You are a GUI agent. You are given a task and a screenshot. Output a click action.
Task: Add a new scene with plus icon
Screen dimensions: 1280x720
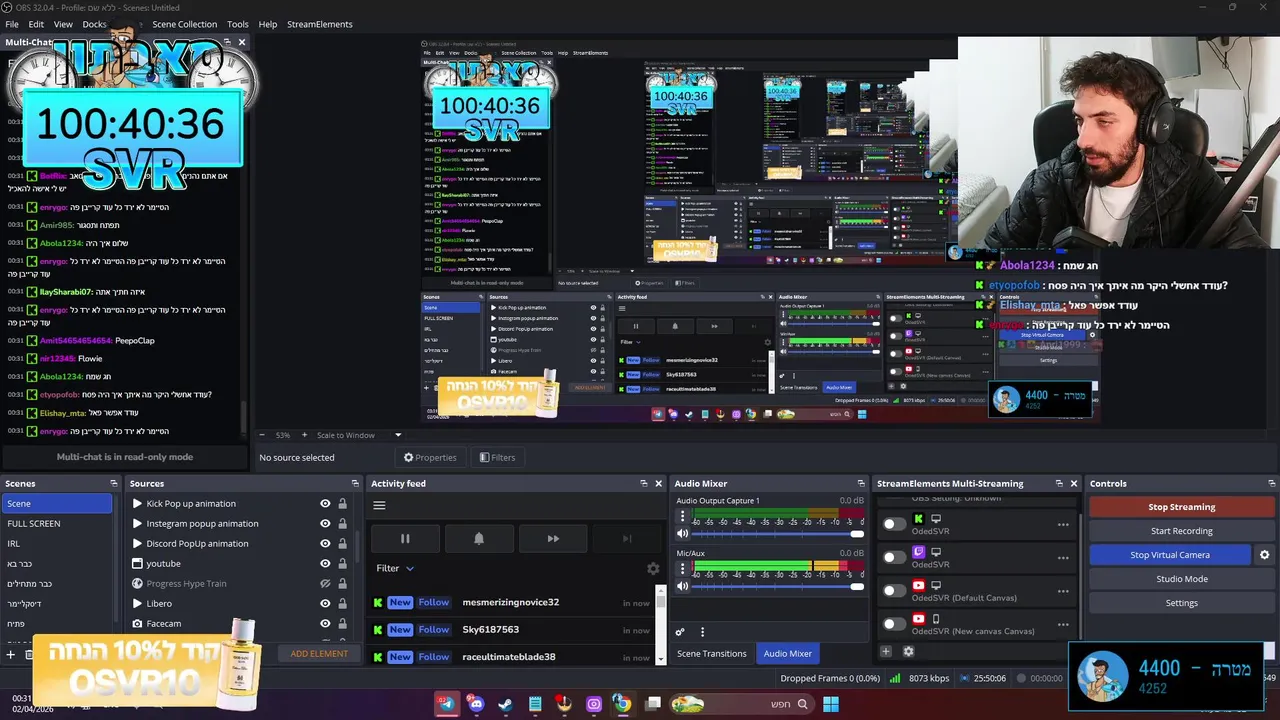point(11,654)
